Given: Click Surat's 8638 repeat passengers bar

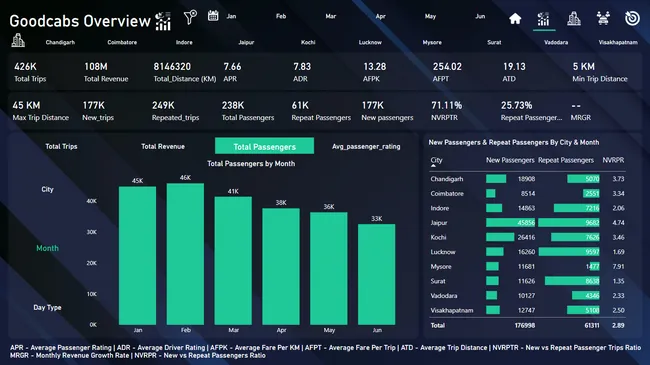Looking at the screenshot, I should tap(572, 281).
